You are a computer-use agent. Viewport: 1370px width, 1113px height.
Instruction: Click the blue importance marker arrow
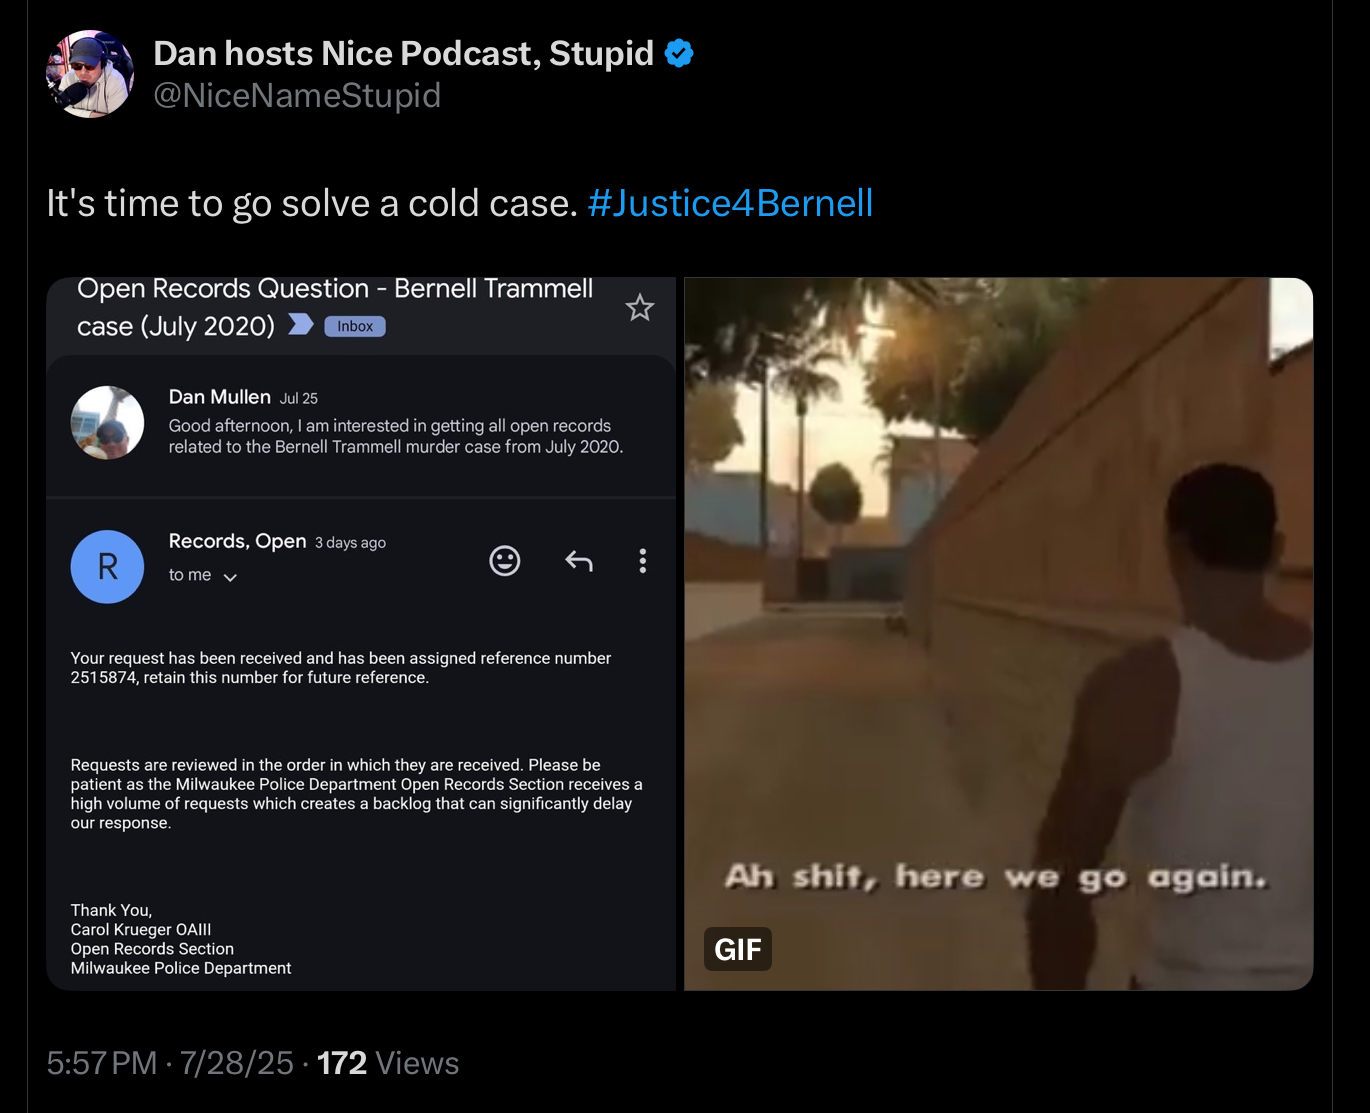tap(301, 324)
